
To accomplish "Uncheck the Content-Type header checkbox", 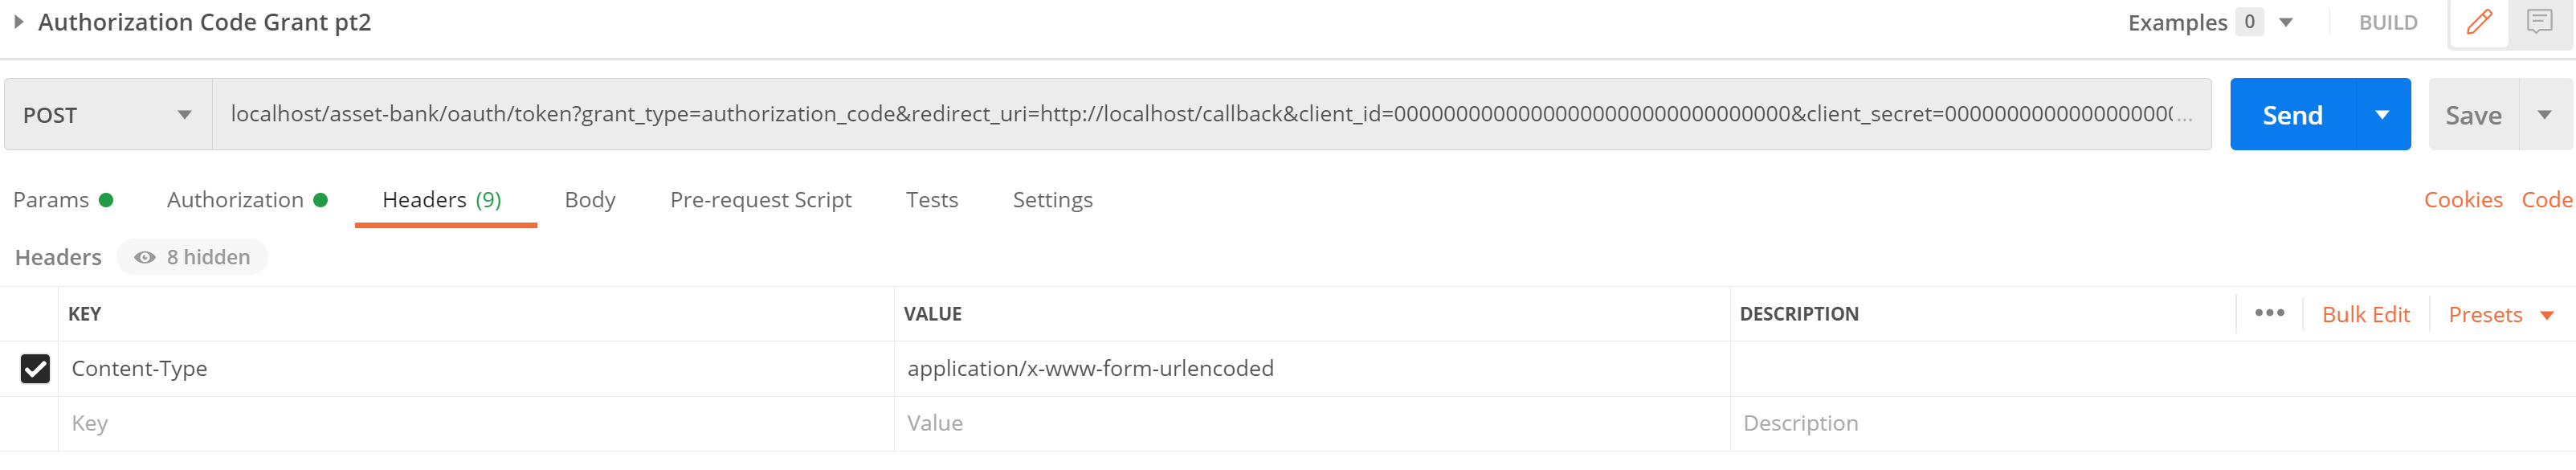I will 35,369.
